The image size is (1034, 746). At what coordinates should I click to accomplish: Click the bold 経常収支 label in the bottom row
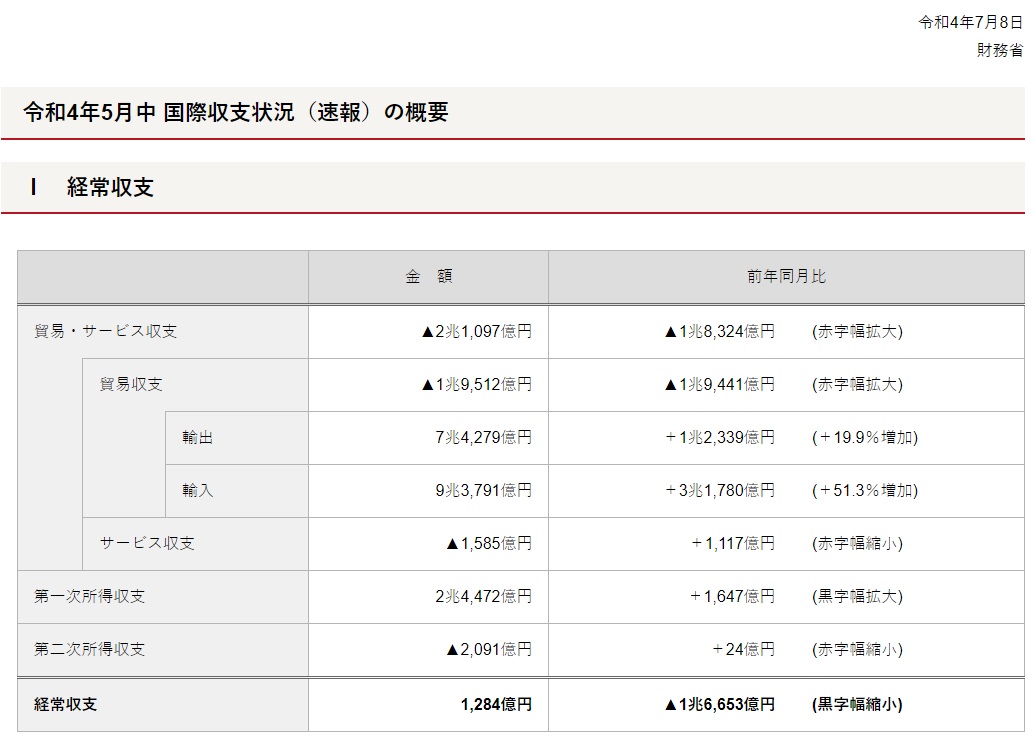click(x=66, y=704)
